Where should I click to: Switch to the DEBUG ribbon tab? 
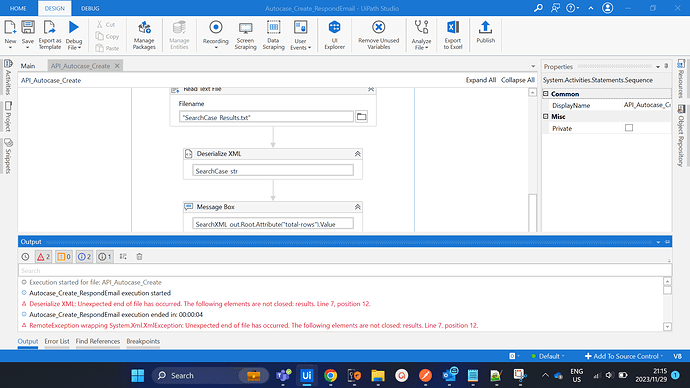(x=90, y=8)
